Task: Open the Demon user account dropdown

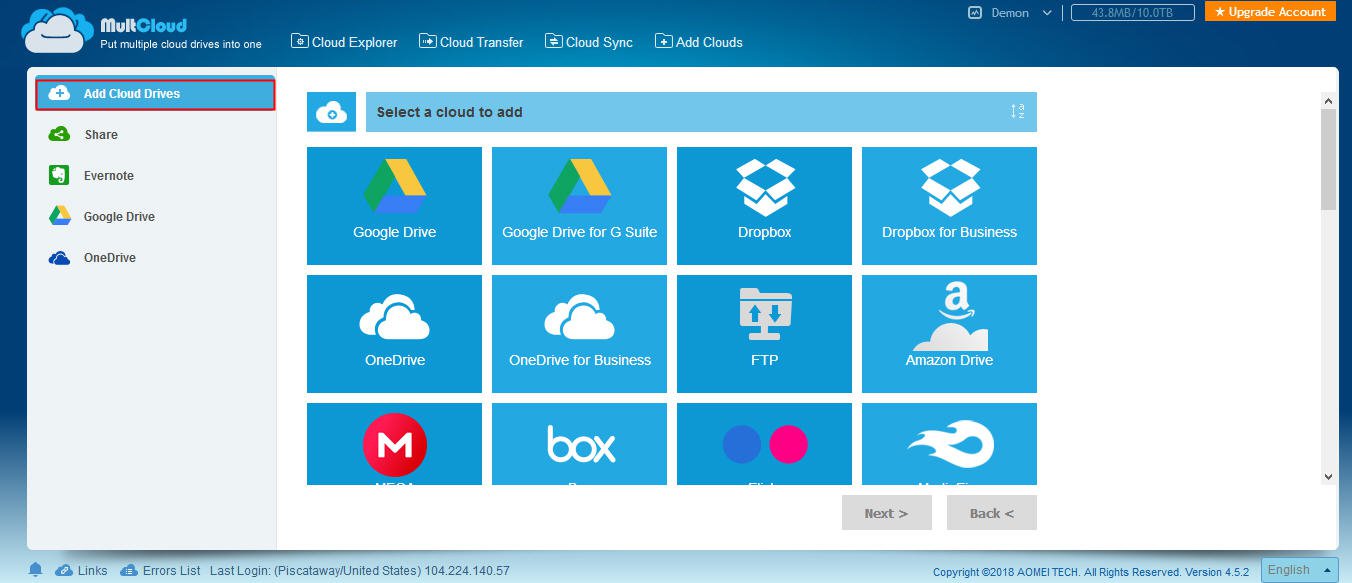Action: click(1021, 13)
